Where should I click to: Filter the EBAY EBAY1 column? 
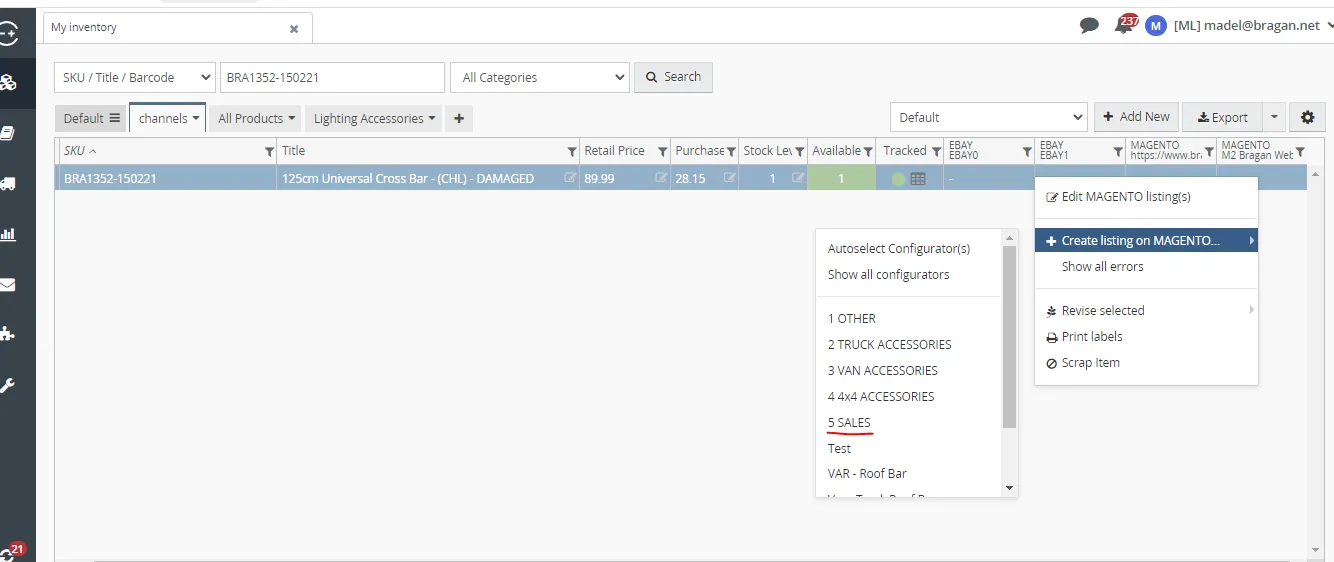(1118, 152)
